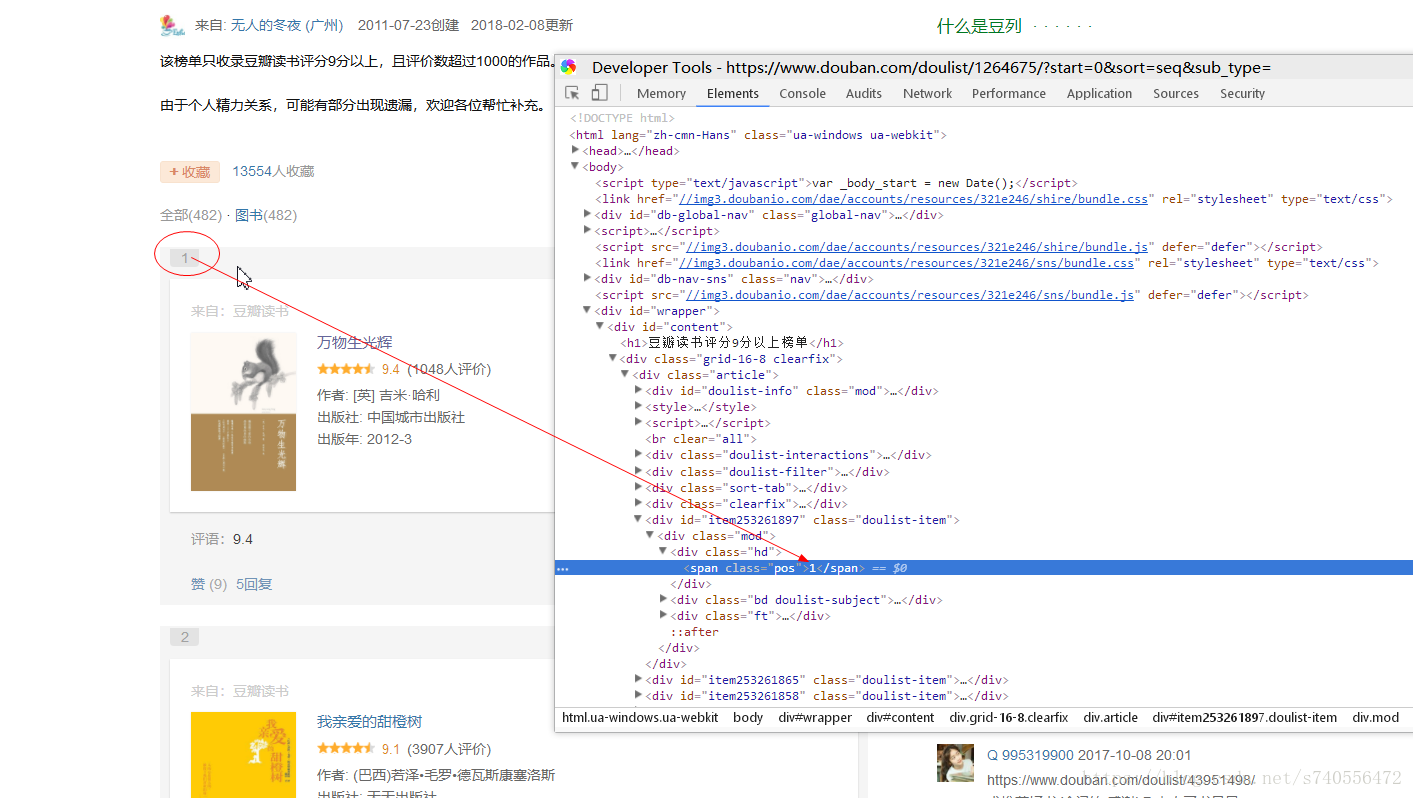Open the Application tab

pyautogui.click(x=1099, y=93)
